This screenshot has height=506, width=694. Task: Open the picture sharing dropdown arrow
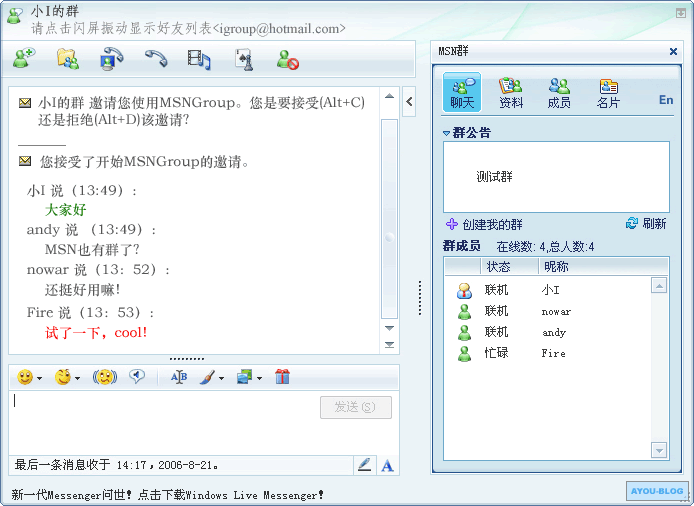[x=259, y=378]
